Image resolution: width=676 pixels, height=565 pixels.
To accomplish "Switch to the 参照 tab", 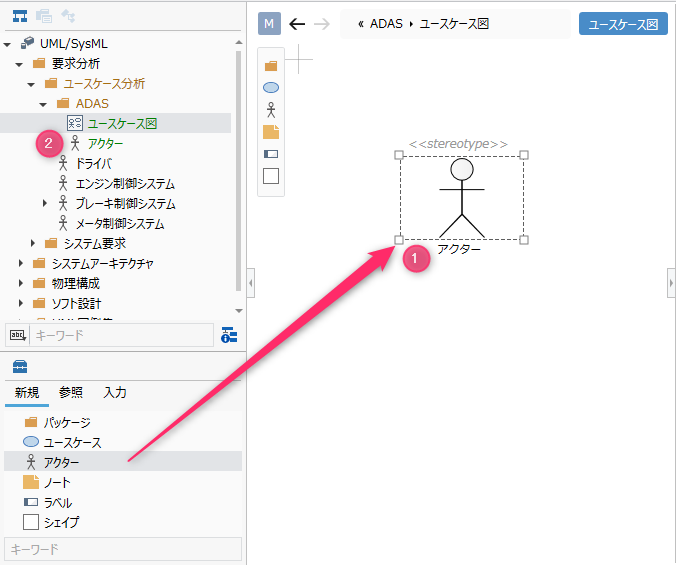I will coord(71,393).
